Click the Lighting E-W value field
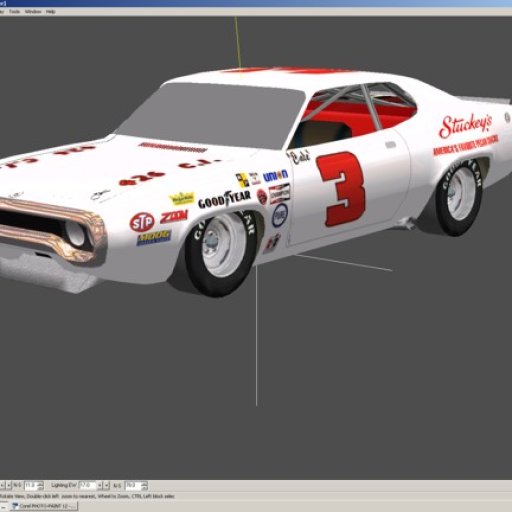Screen dimensions: 512x512 coord(87,485)
